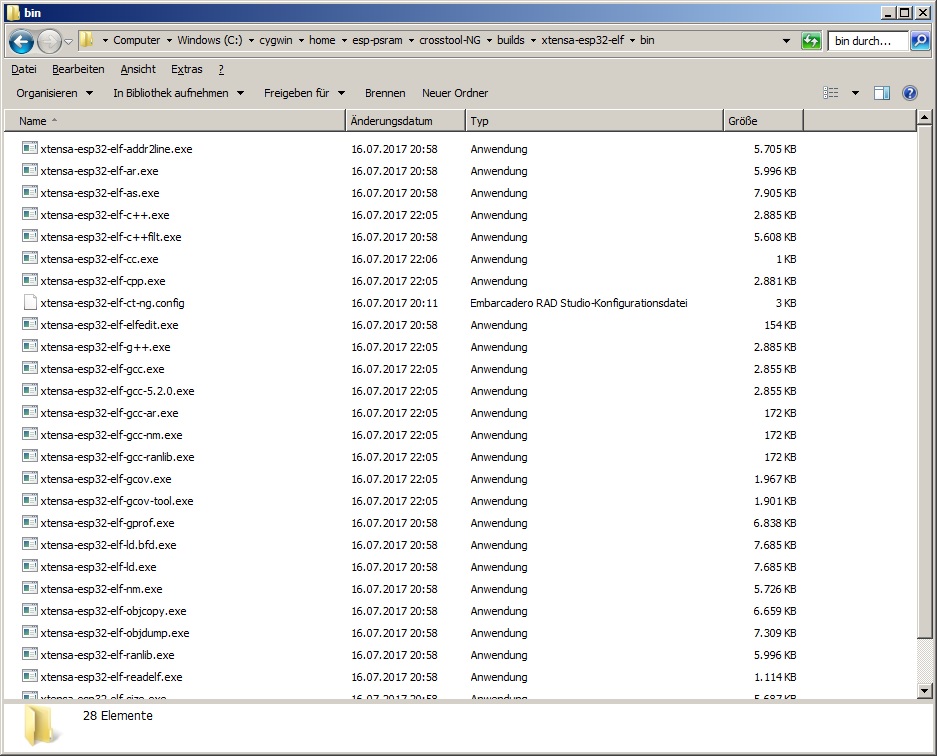The width and height of the screenshot is (937, 756).
Task: Click the Neuer Ordner button
Action: (455, 93)
